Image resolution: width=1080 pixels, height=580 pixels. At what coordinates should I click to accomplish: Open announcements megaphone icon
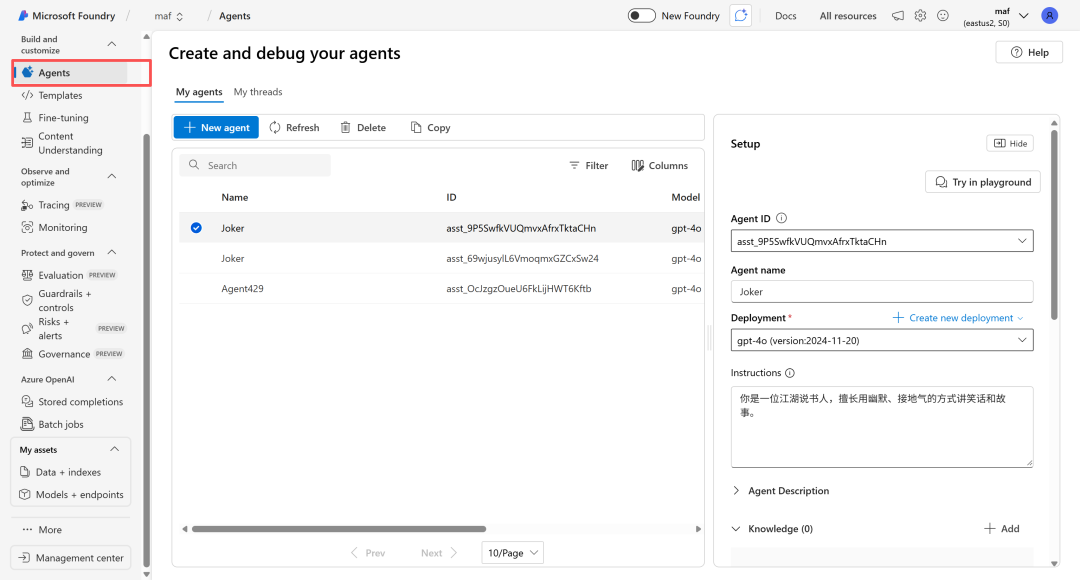point(898,15)
